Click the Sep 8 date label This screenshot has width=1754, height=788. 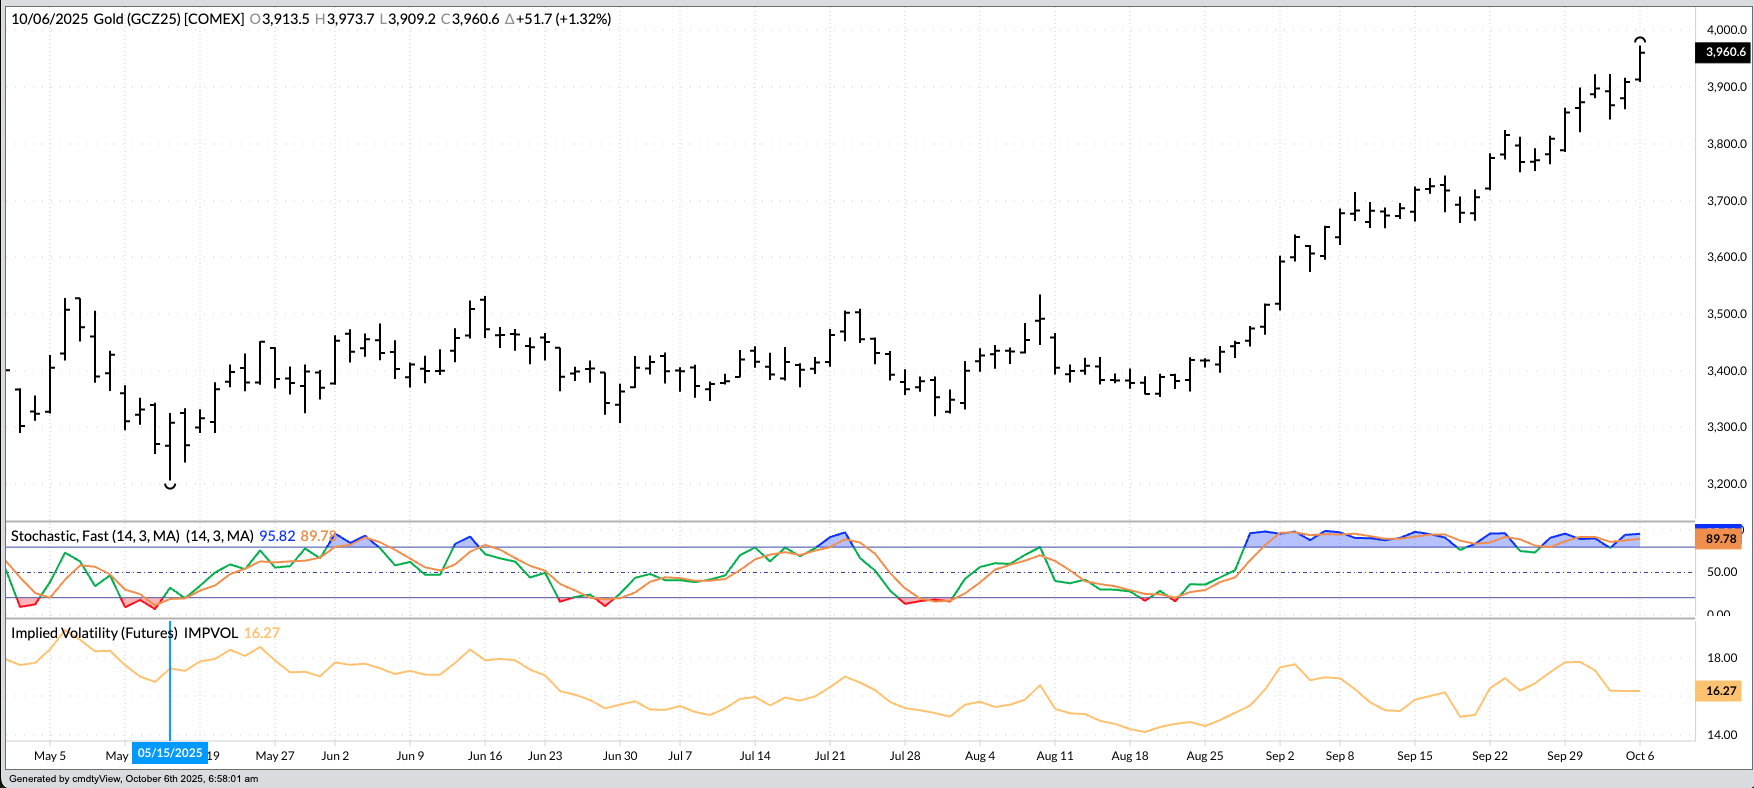1340,756
